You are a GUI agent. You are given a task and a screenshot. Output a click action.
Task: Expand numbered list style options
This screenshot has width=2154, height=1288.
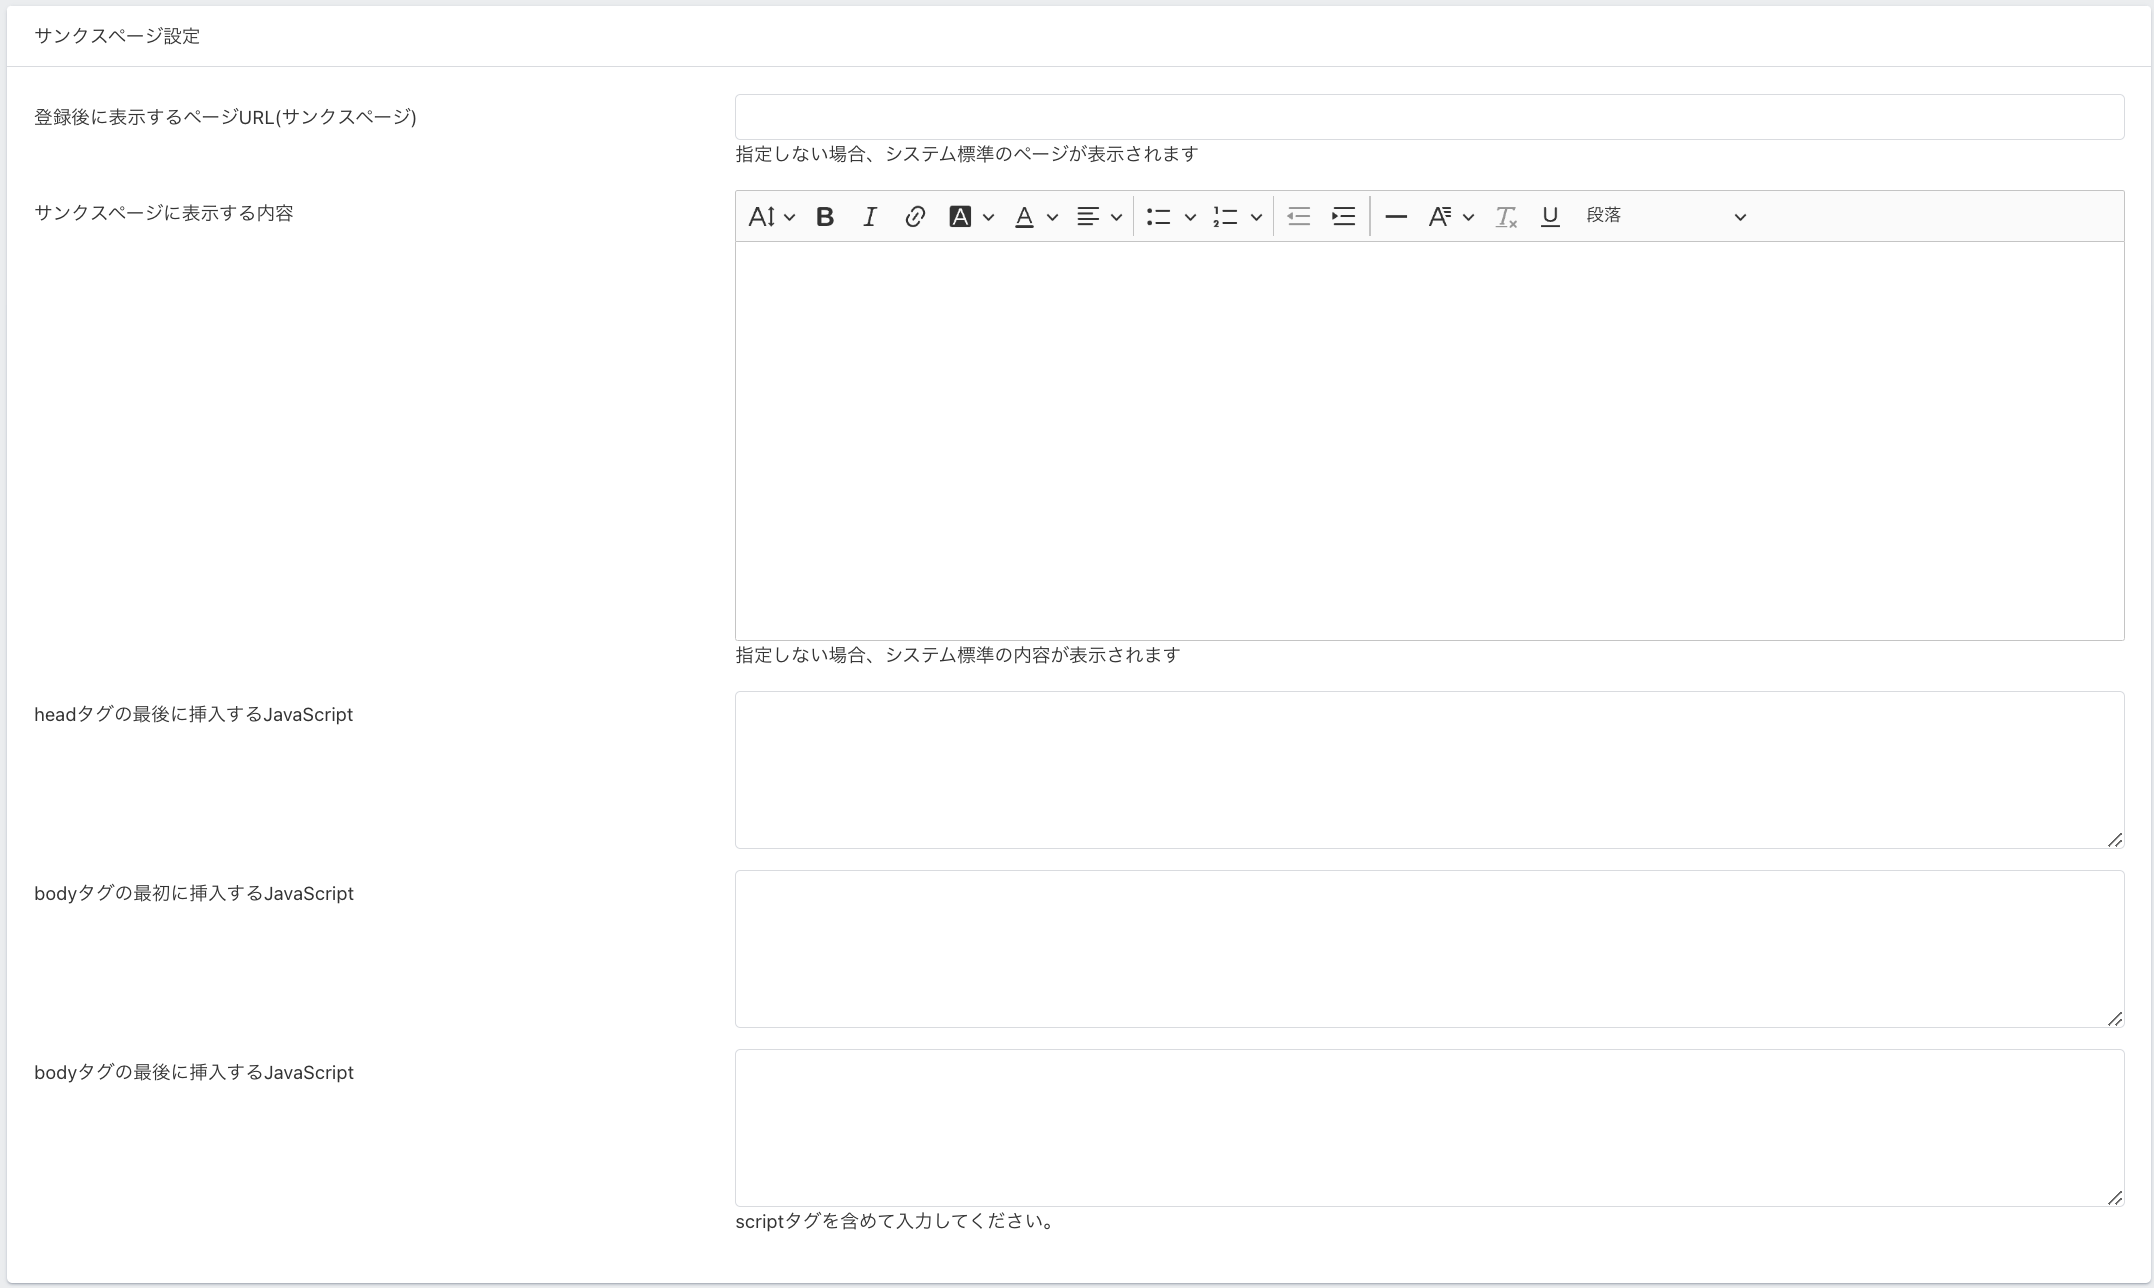1256,216
